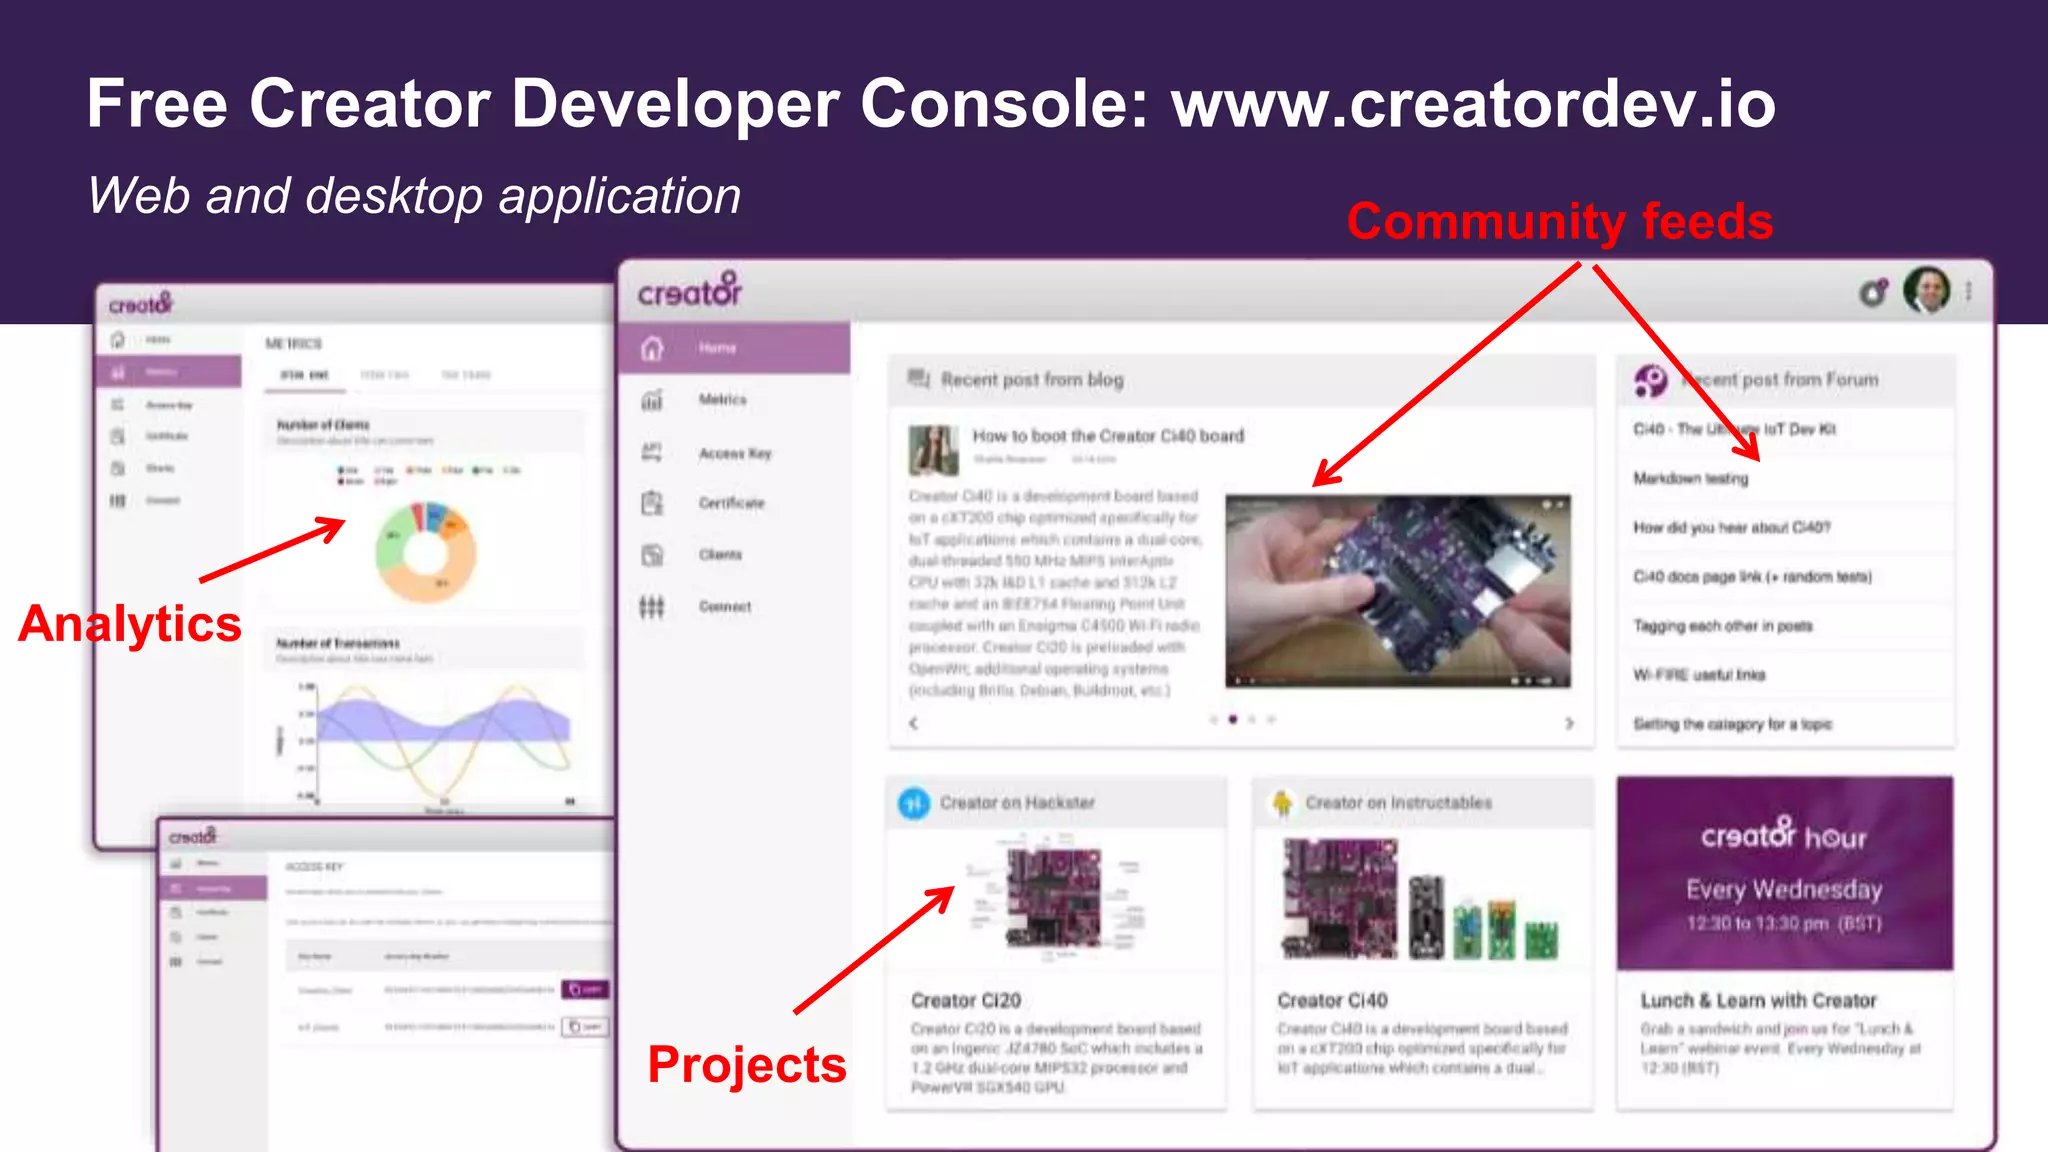Click forum icon beside Recent post from Forum

point(1651,380)
